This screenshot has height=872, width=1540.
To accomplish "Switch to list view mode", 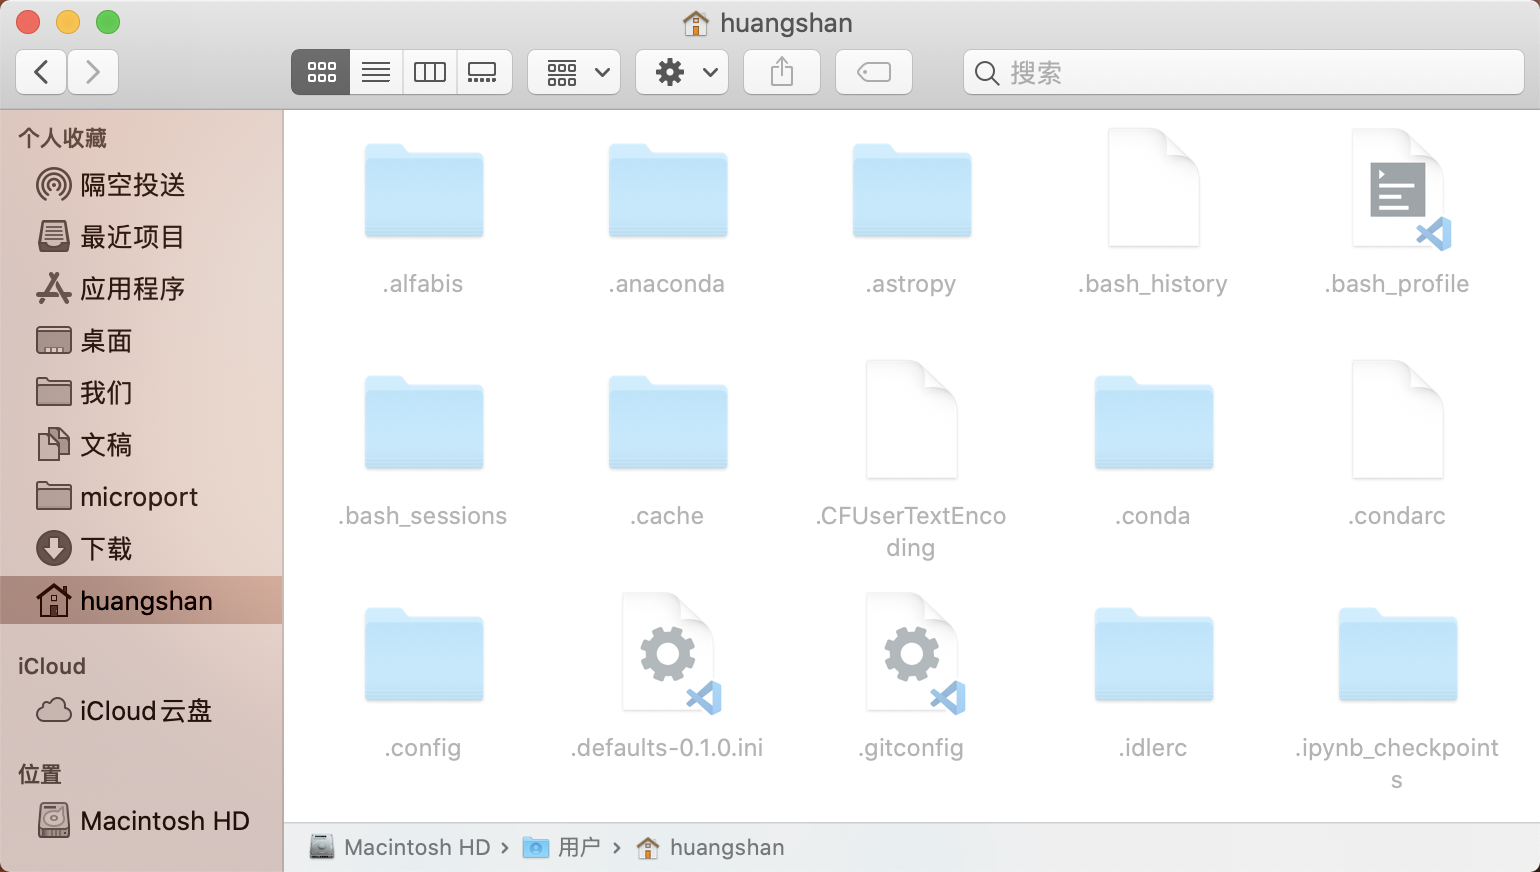I will coord(376,72).
